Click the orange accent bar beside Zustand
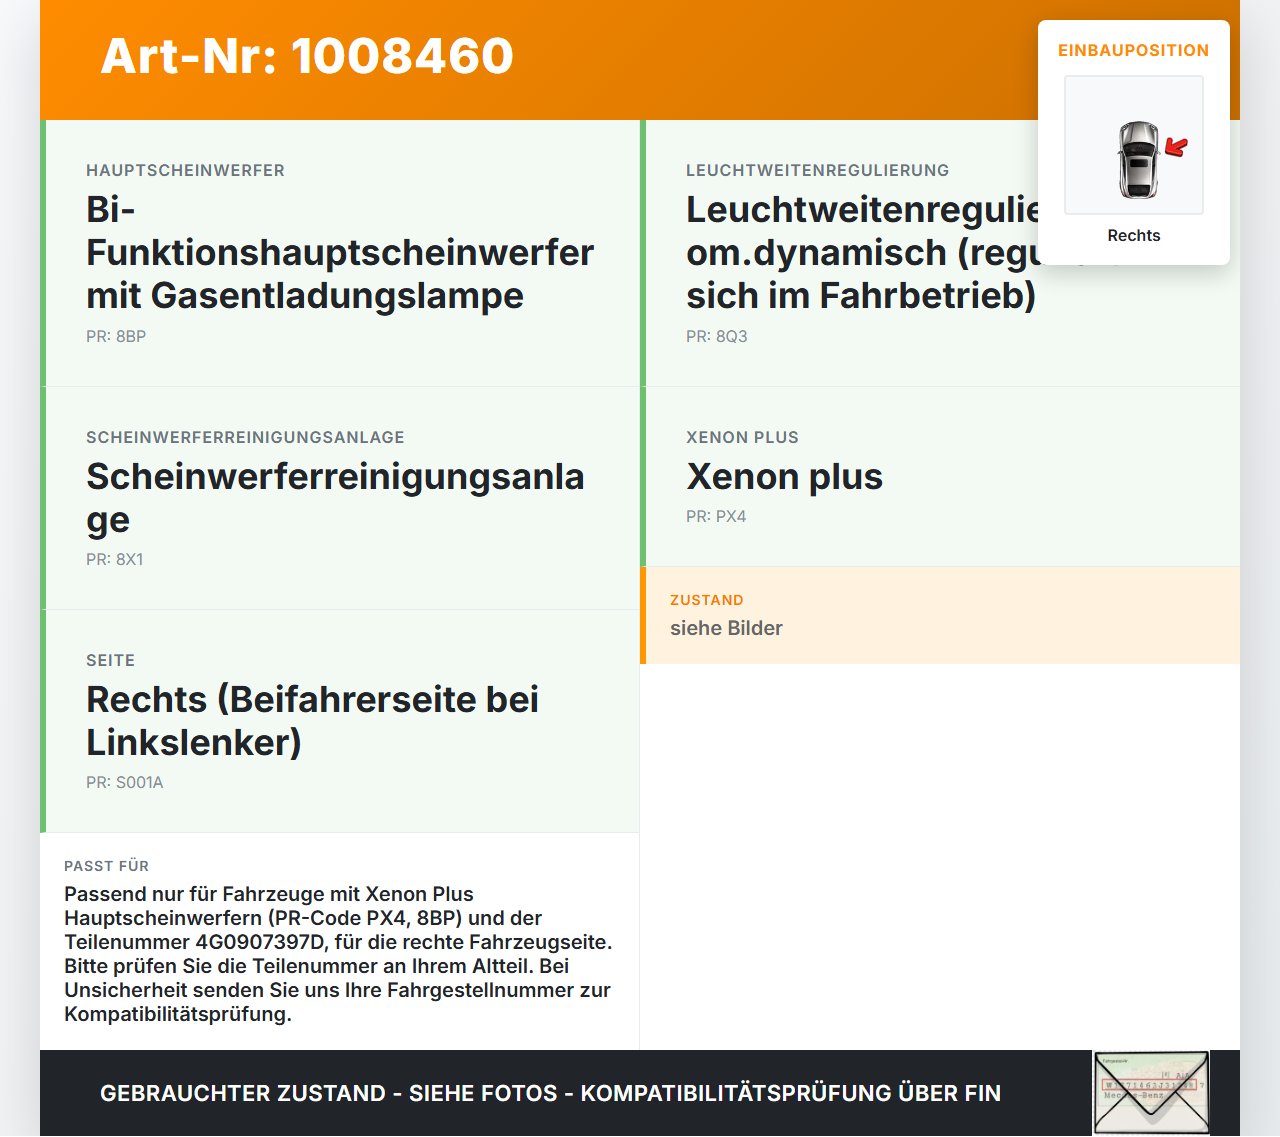Viewport: 1280px width, 1137px height. 642,616
